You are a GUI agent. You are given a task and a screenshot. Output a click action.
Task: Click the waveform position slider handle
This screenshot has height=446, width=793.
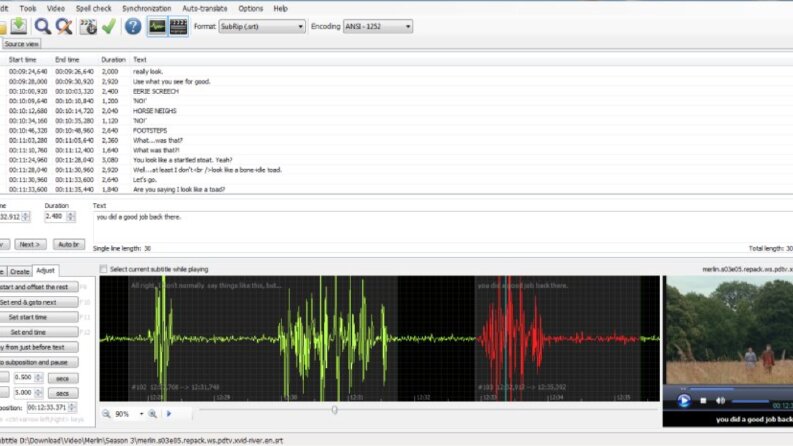pyautogui.click(x=334, y=410)
